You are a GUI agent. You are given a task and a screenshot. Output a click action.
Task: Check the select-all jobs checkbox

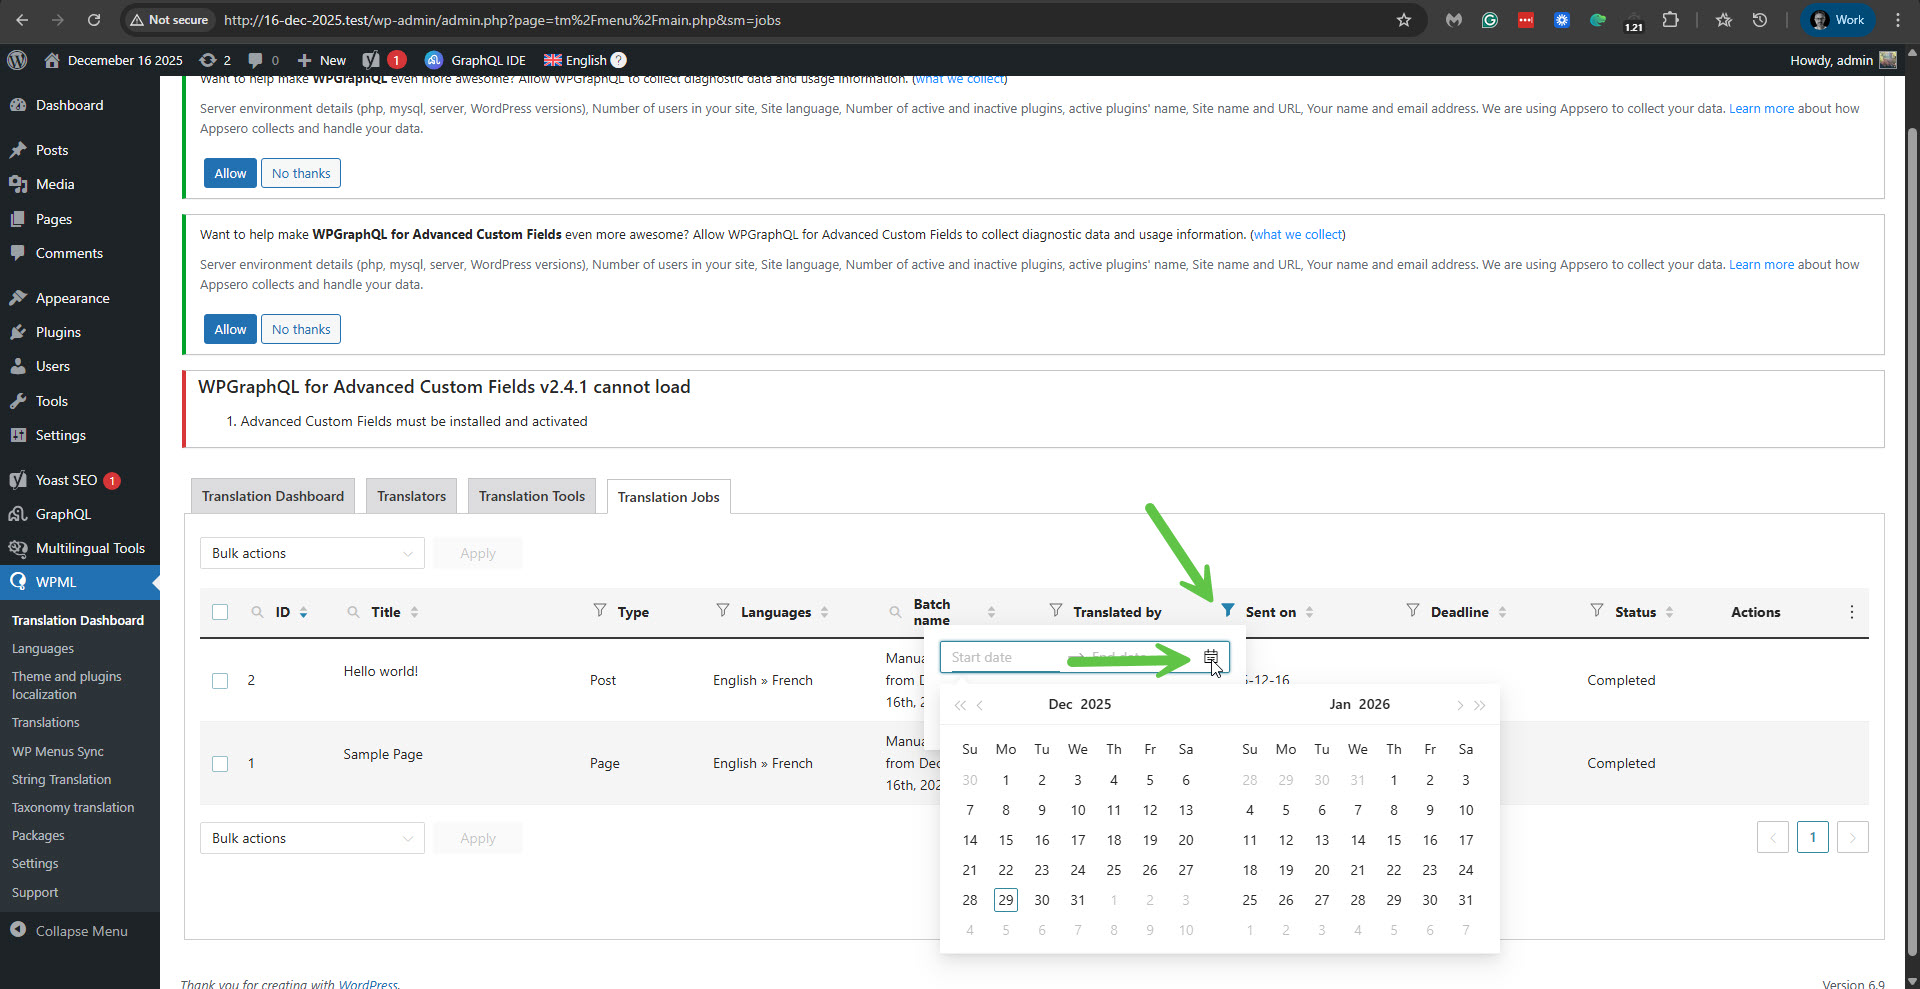220,612
